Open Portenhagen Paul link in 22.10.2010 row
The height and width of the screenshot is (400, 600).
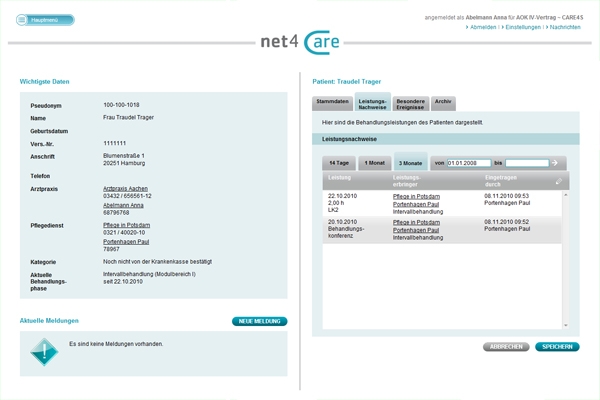[416, 204]
